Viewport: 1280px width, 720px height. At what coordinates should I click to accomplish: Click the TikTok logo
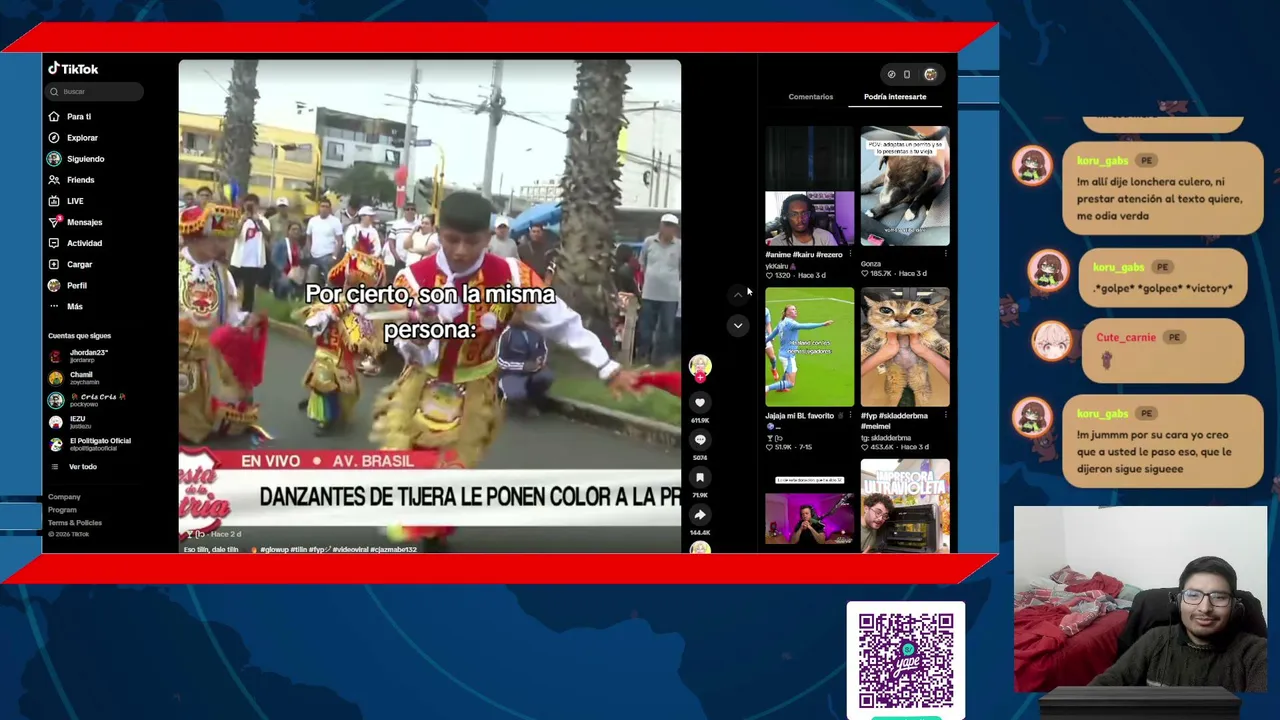pyautogui.click(x=73, y=69)
